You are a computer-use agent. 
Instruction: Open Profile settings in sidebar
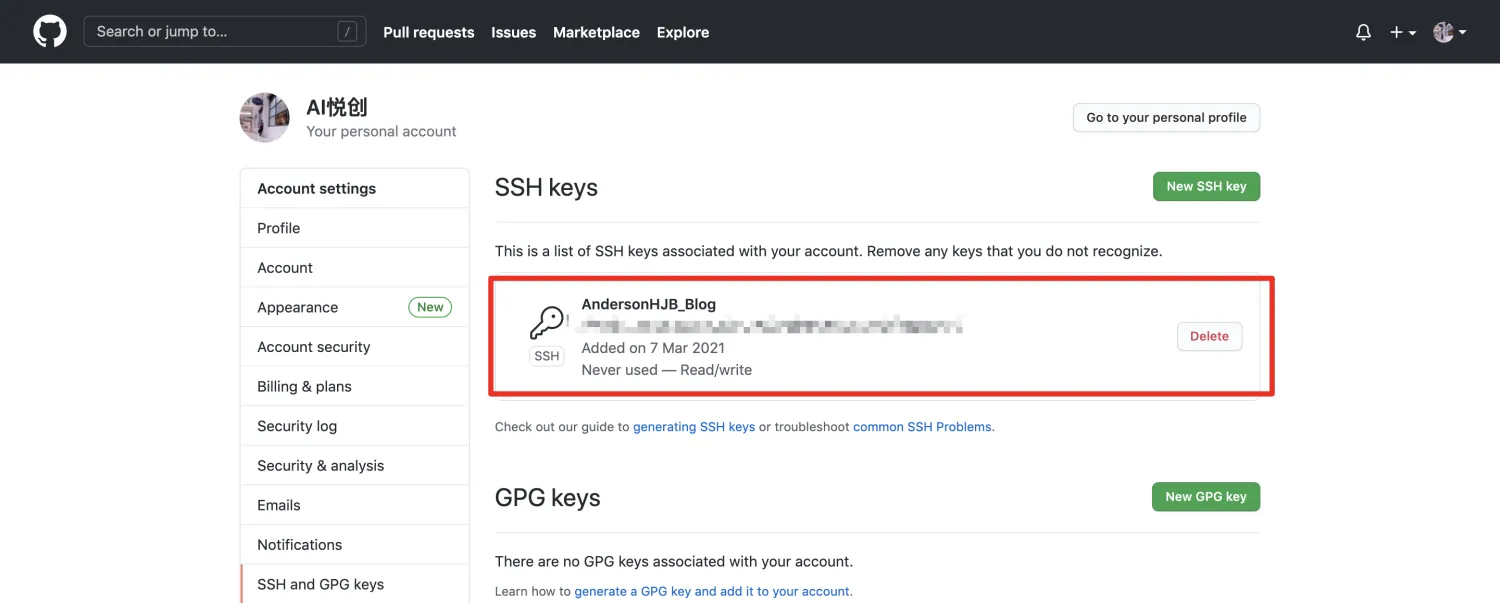click(x=355, y=228)
